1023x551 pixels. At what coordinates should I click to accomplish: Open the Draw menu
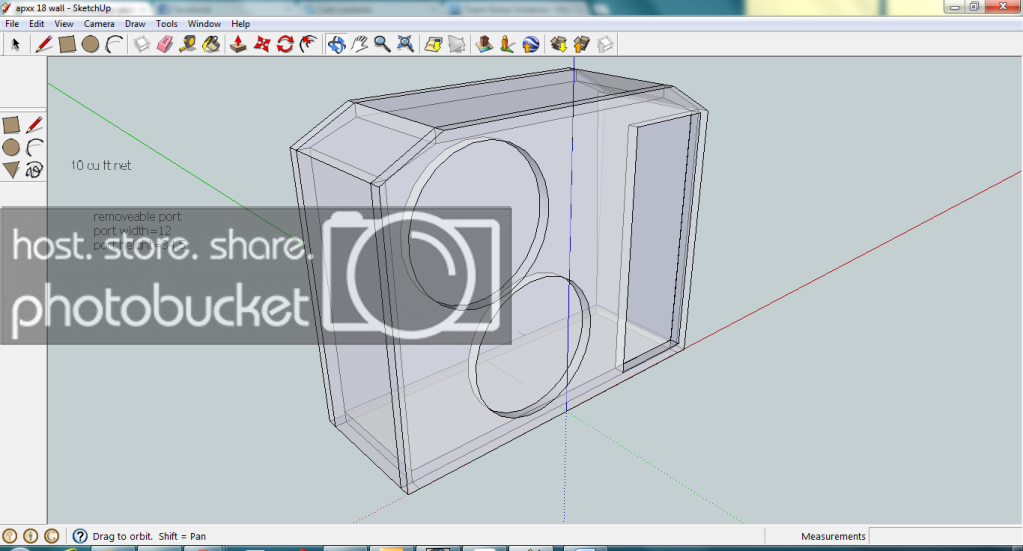(135, 23)
